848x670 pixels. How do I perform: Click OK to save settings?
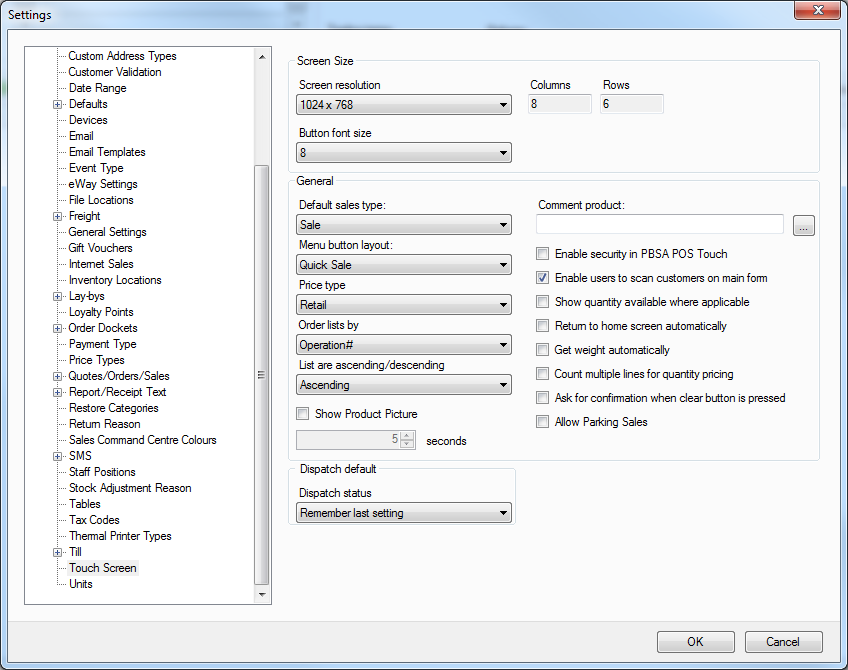point(695,642)
